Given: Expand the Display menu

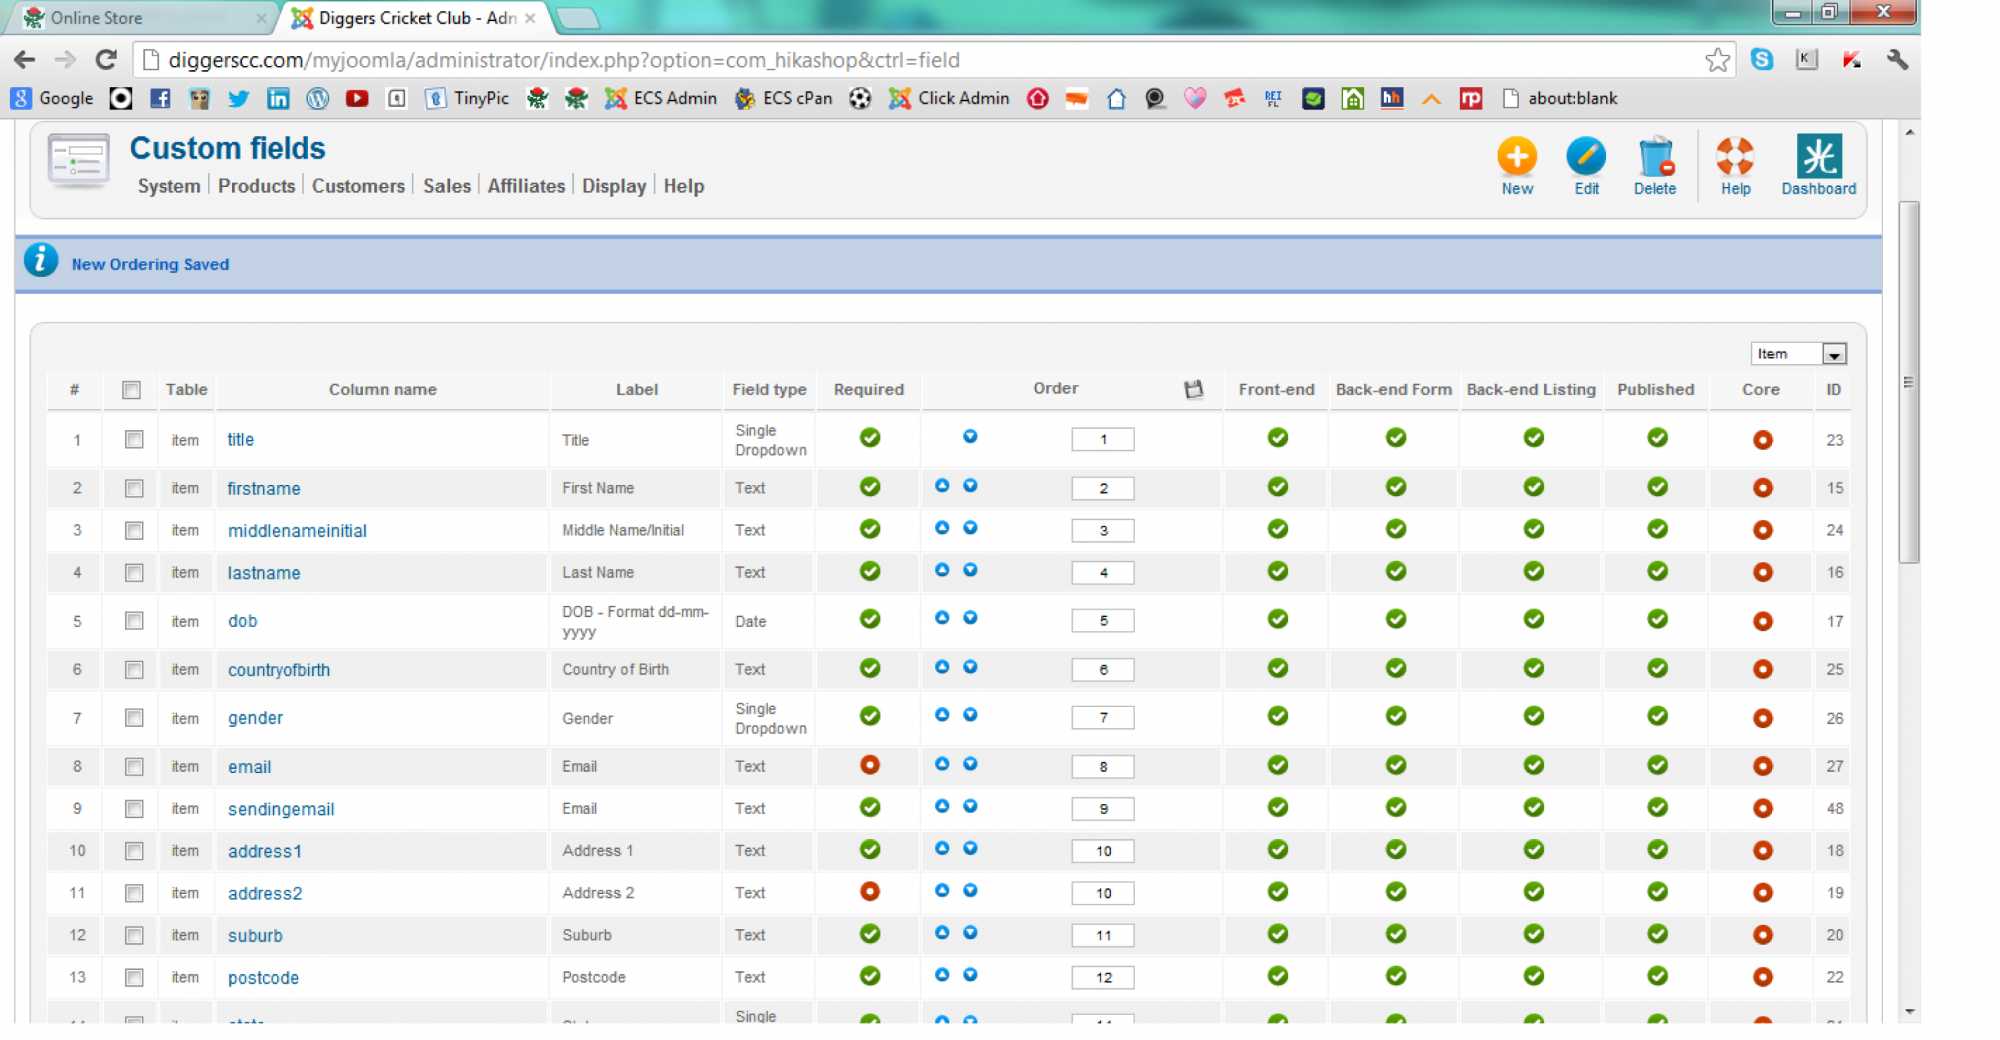Looking at the screenshot, I should 613,186.
